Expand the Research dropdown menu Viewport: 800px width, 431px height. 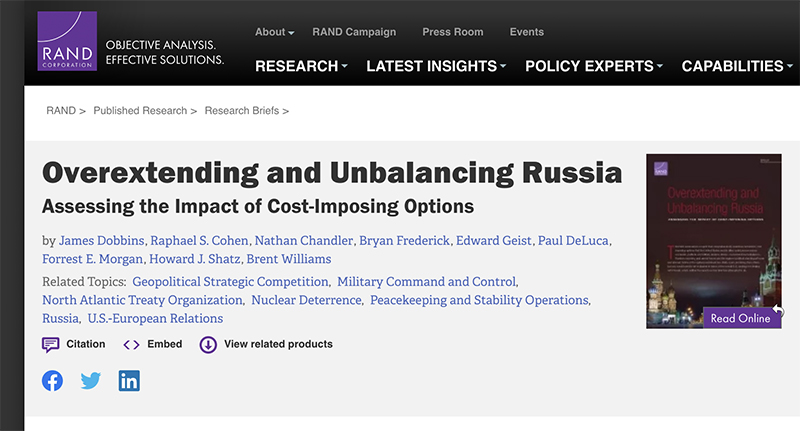click(x=301, y=67)
